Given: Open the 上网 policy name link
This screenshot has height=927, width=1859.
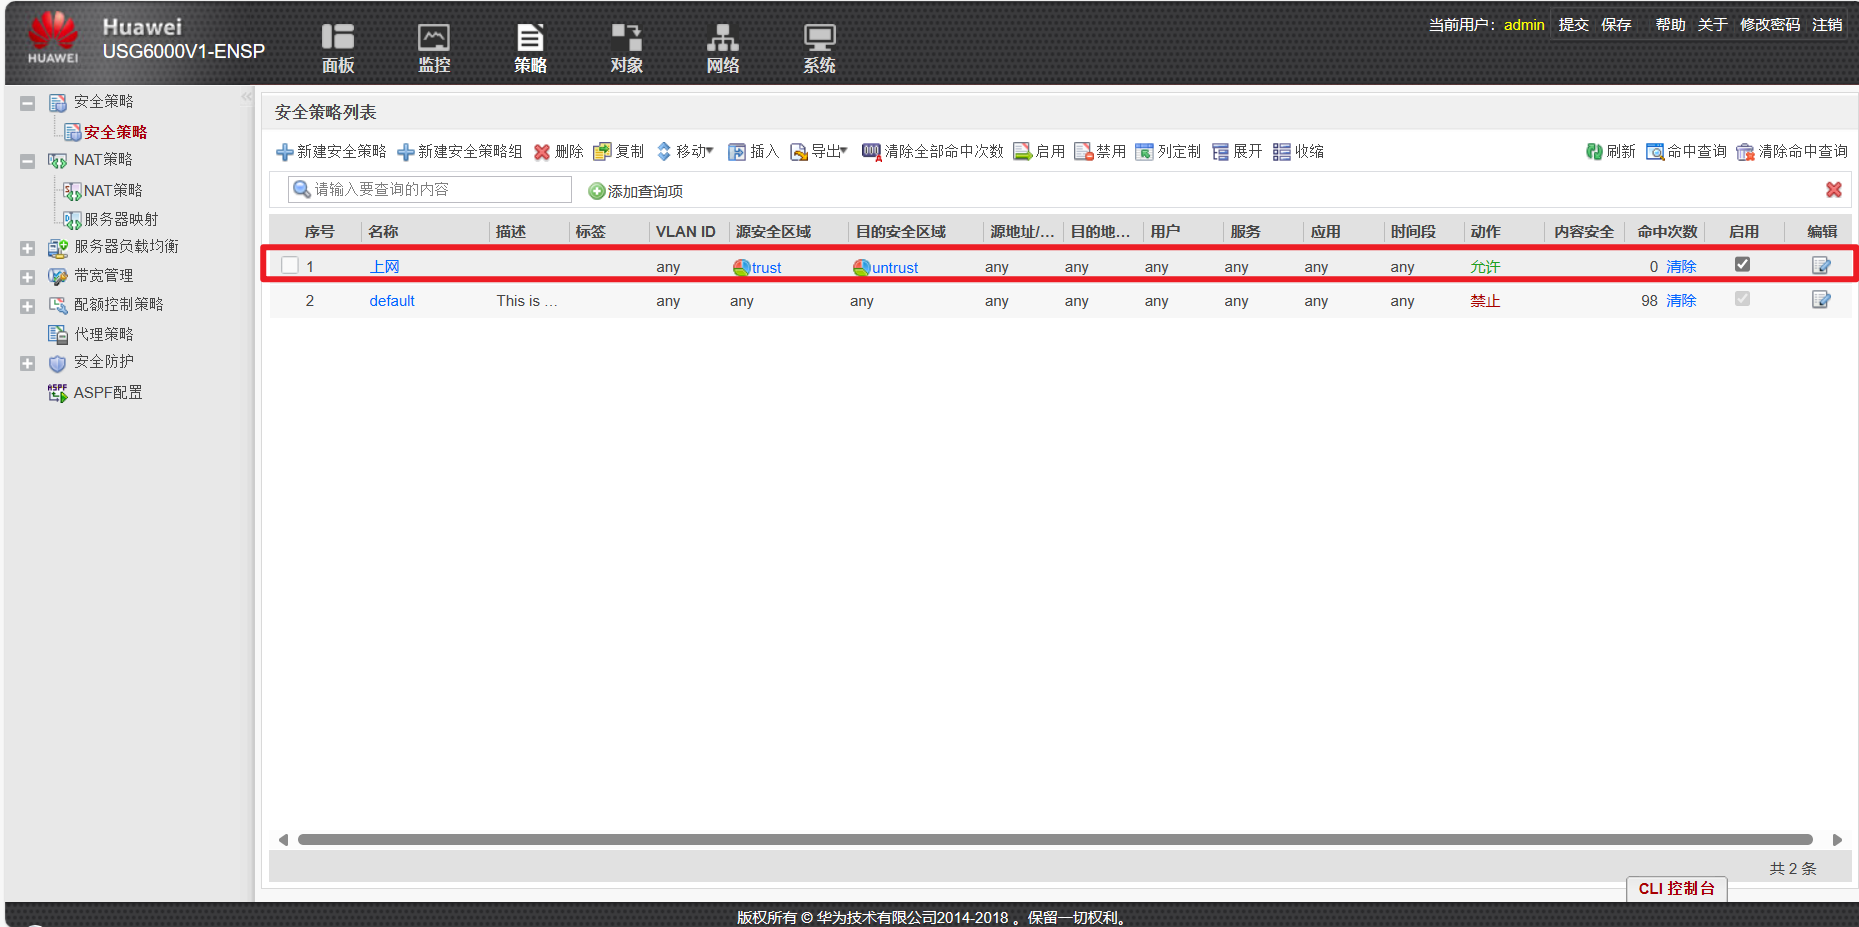Looking at the screenshot, I should tap(386, 266).
